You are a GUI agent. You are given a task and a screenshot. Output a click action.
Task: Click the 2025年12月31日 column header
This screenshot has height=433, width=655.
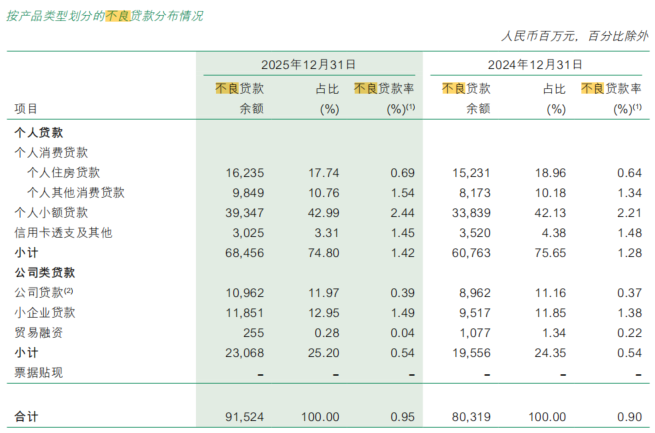coord(308,65)
